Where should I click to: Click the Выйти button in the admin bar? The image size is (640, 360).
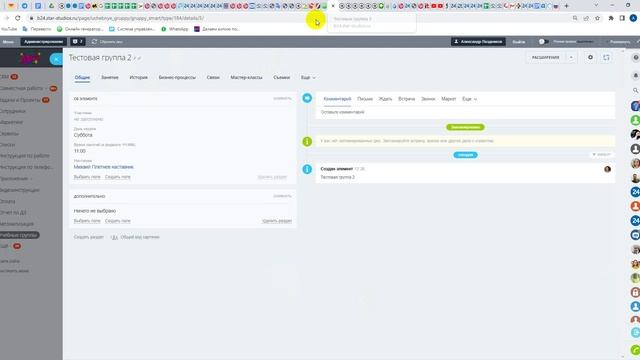(x=519, y=42)
